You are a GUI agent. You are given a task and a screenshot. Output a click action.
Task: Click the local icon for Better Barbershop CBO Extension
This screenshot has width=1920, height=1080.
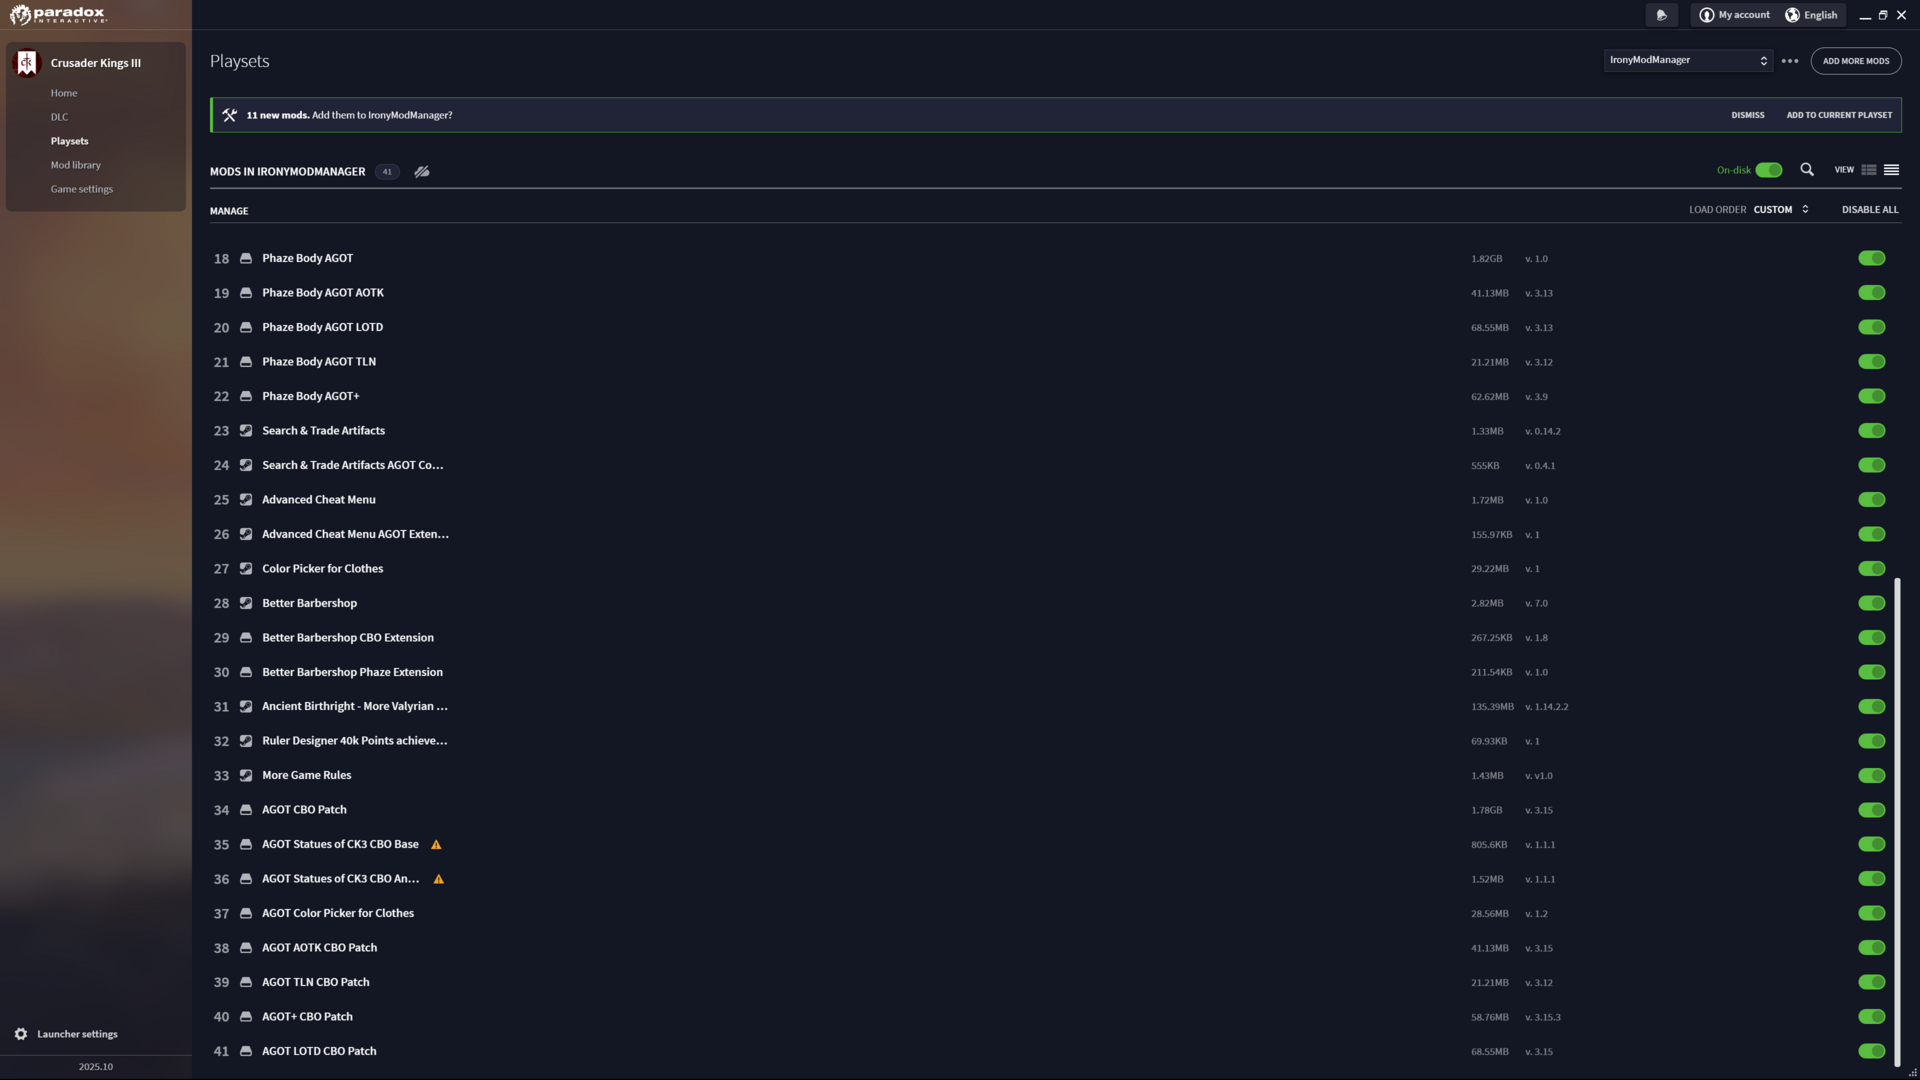coord(246,638)
